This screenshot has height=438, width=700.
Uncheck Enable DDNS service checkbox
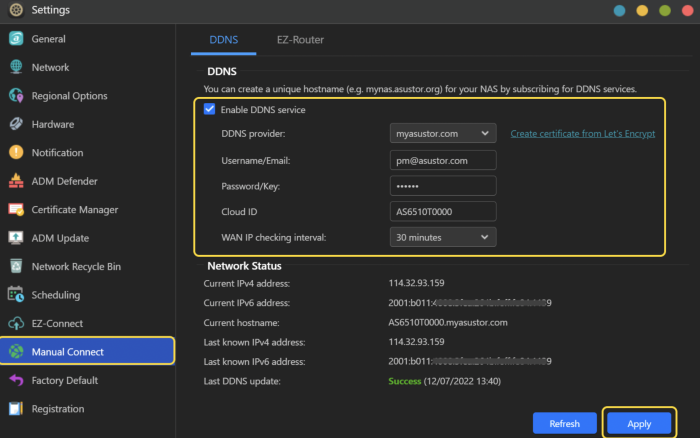pos(209,110)
